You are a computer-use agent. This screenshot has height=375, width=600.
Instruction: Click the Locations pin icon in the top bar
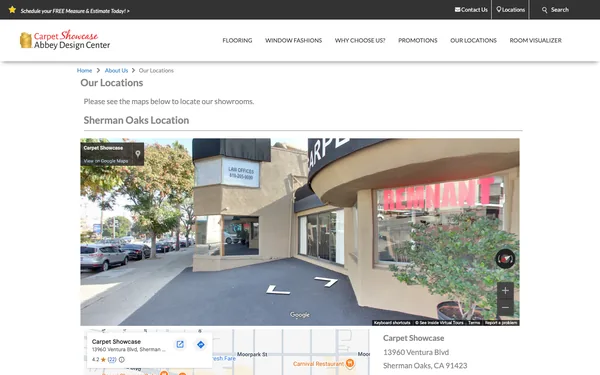click(x=499, y=10)
